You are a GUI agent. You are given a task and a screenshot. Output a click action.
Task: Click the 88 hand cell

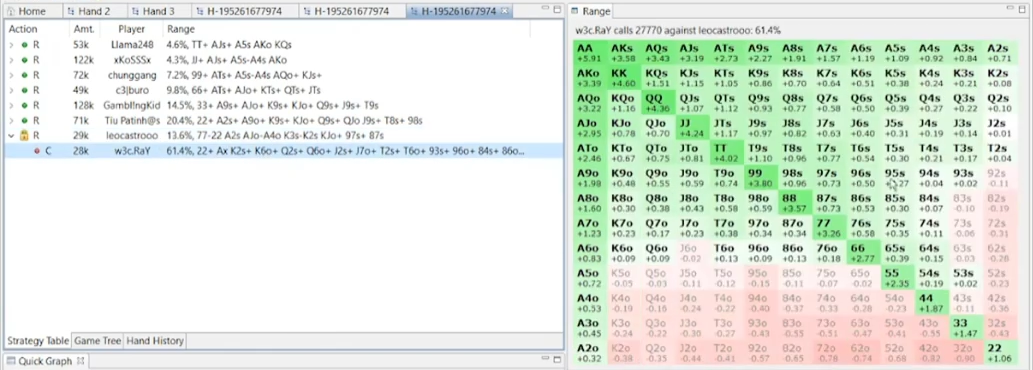tap(796, 202)
